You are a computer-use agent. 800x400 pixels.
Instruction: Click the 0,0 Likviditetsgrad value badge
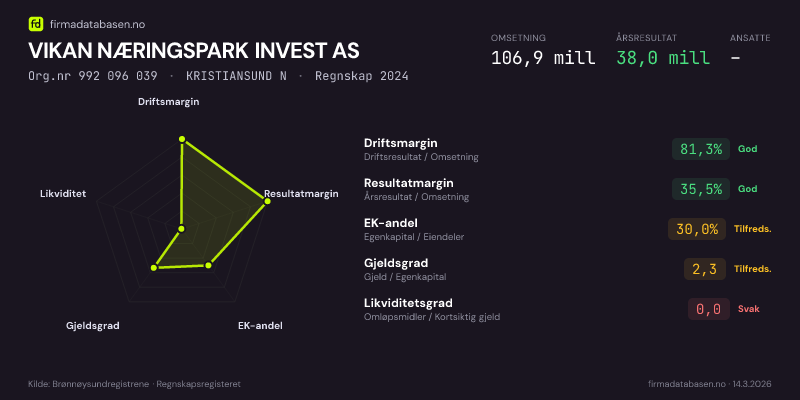pyautogui.click(x=708, y=309)
